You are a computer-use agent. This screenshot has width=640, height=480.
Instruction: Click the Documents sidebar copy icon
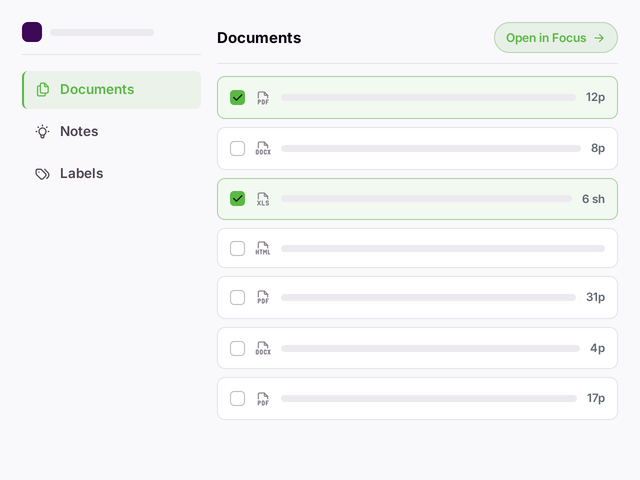click(x=43, y=89)
